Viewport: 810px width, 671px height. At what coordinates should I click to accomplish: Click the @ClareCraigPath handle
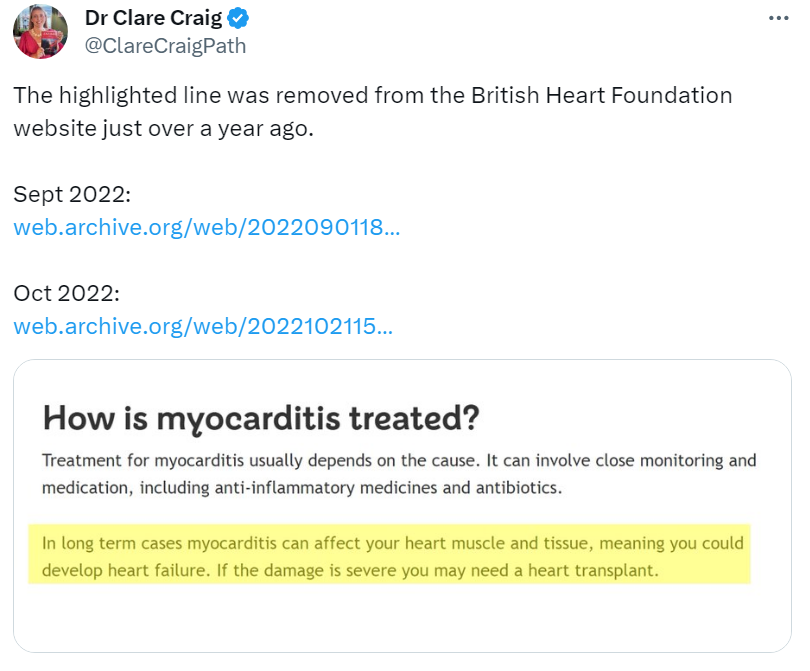click(x=164, y=46)
